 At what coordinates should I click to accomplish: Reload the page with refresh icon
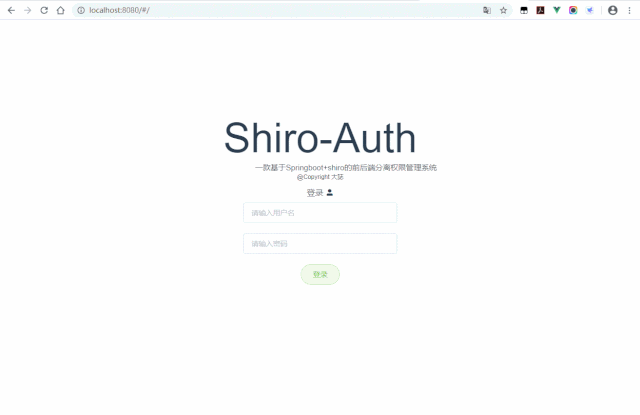point(44,10)
